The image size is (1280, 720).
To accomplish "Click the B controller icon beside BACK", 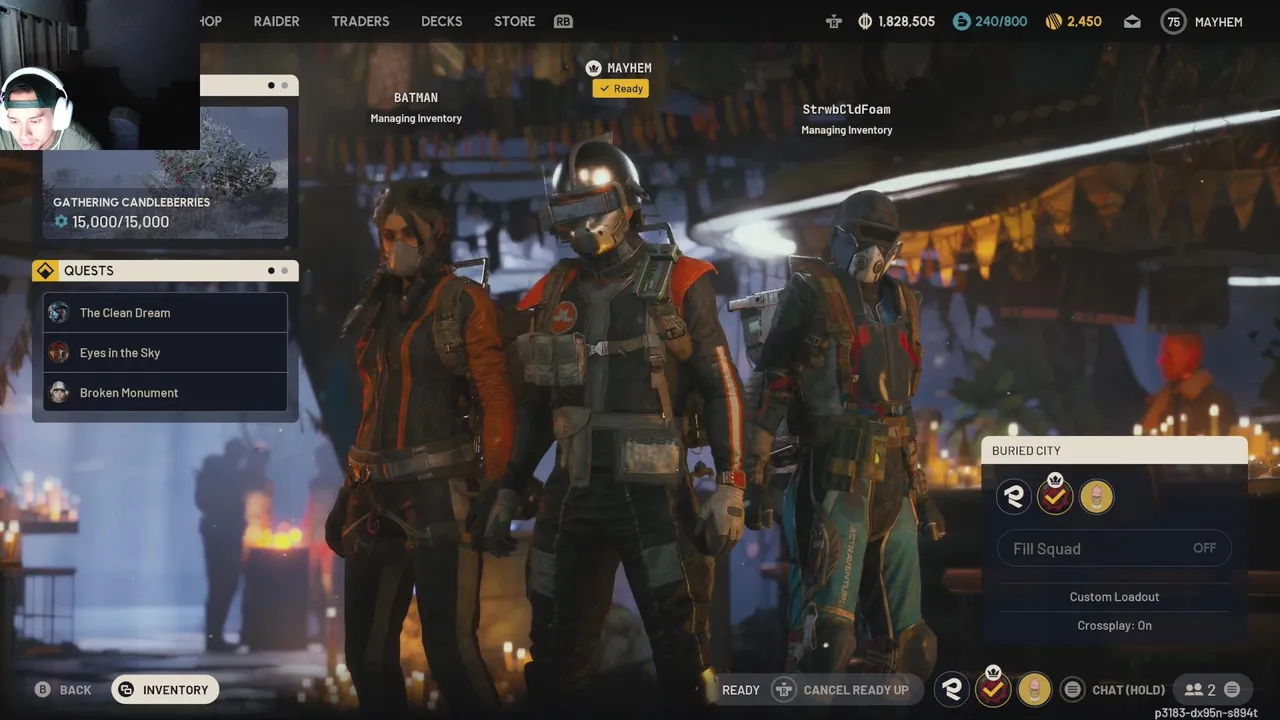I will tap(43, 690).
